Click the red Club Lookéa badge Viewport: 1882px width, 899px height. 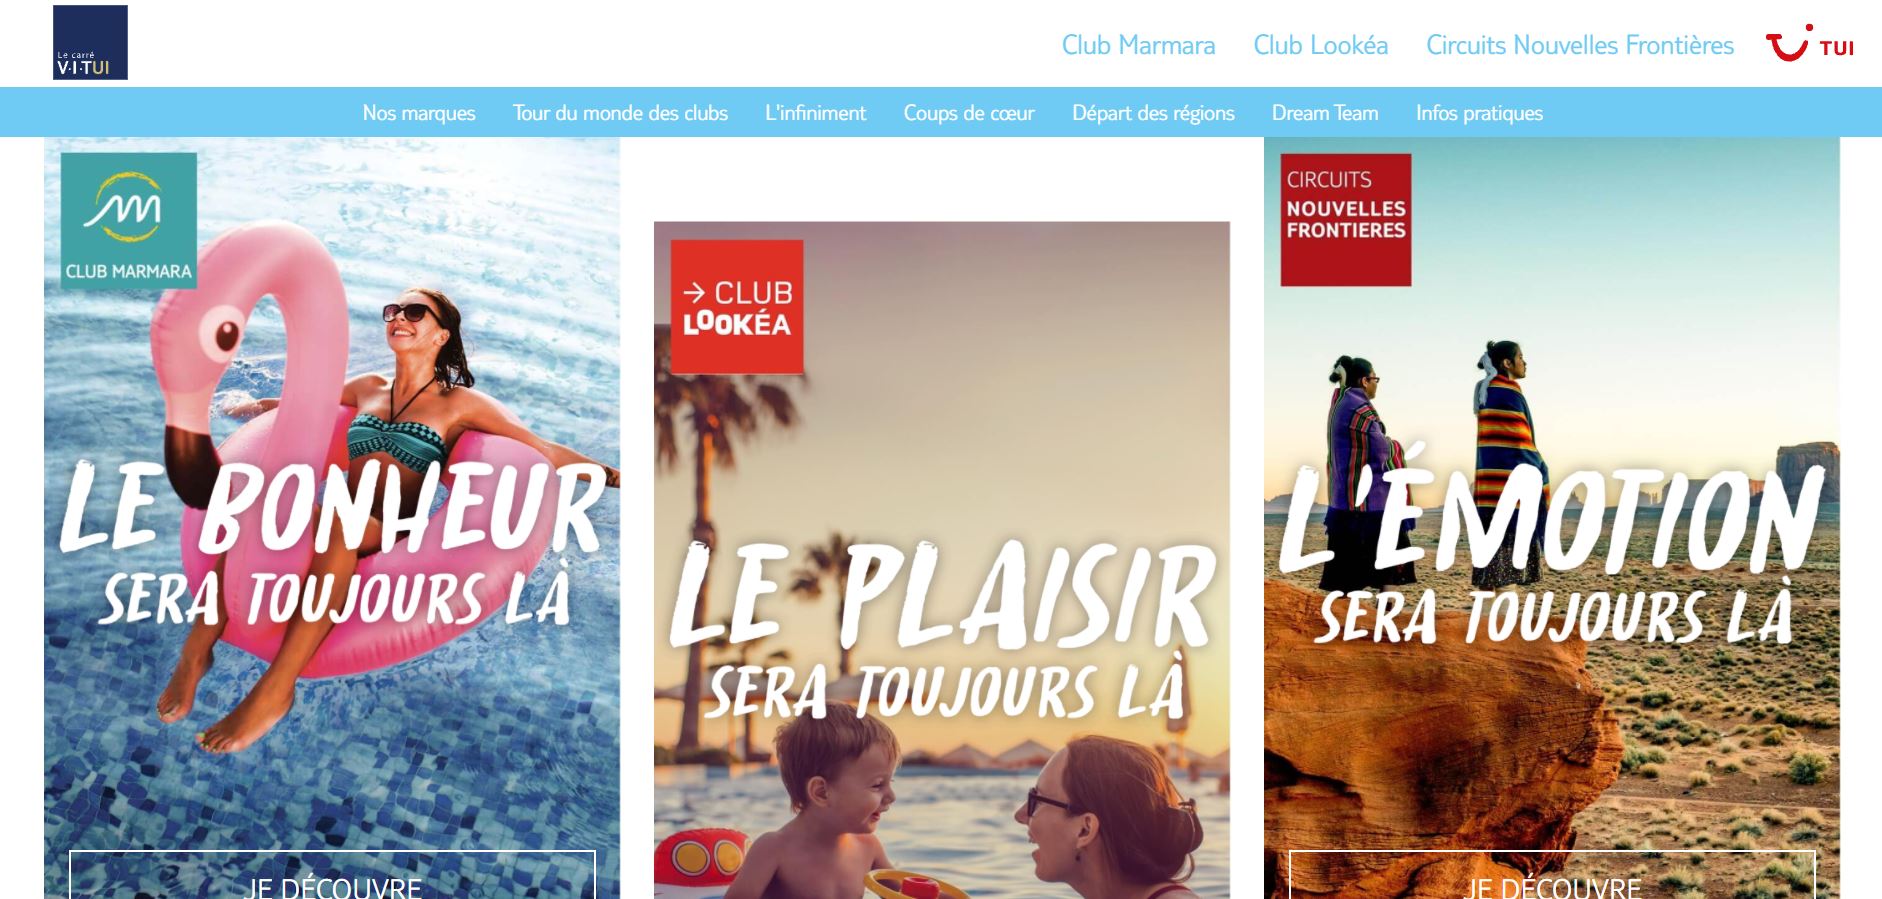coord(737,306)
